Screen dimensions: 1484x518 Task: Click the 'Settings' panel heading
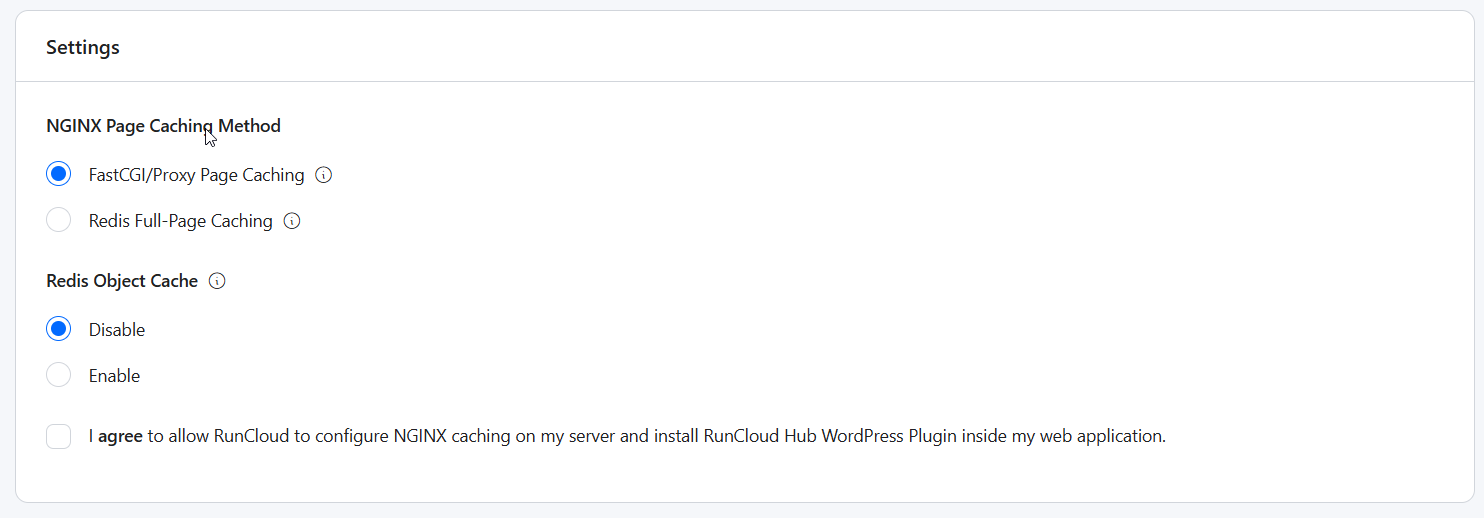83,47
